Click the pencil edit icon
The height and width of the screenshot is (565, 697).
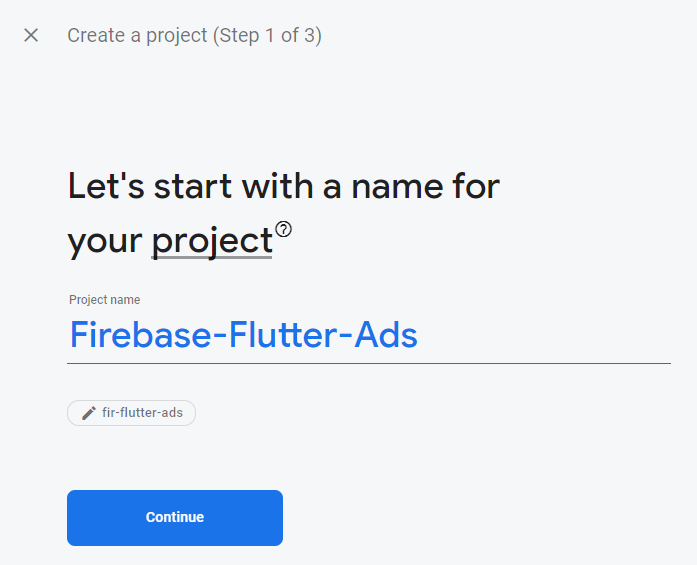coord(89,413)
